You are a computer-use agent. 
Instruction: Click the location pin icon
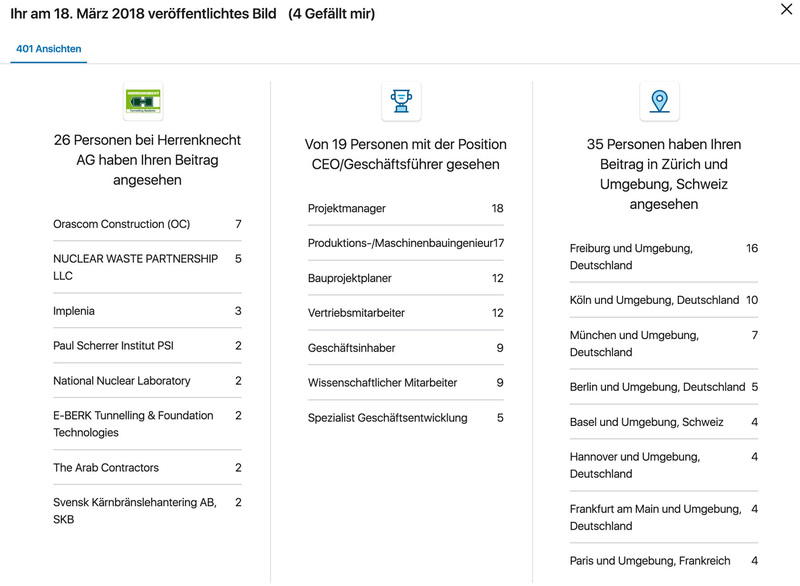(x=659, y=101)
